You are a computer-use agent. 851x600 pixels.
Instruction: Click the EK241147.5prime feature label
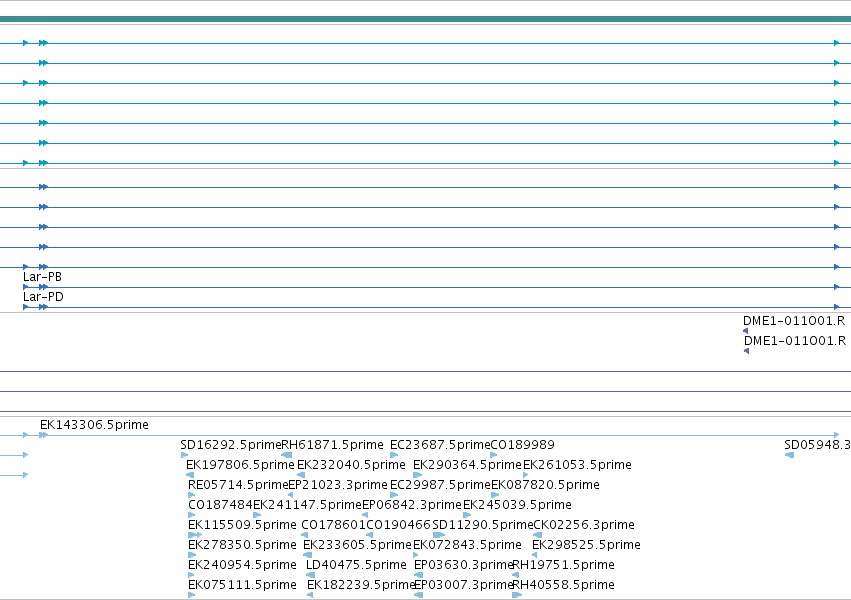307,505
